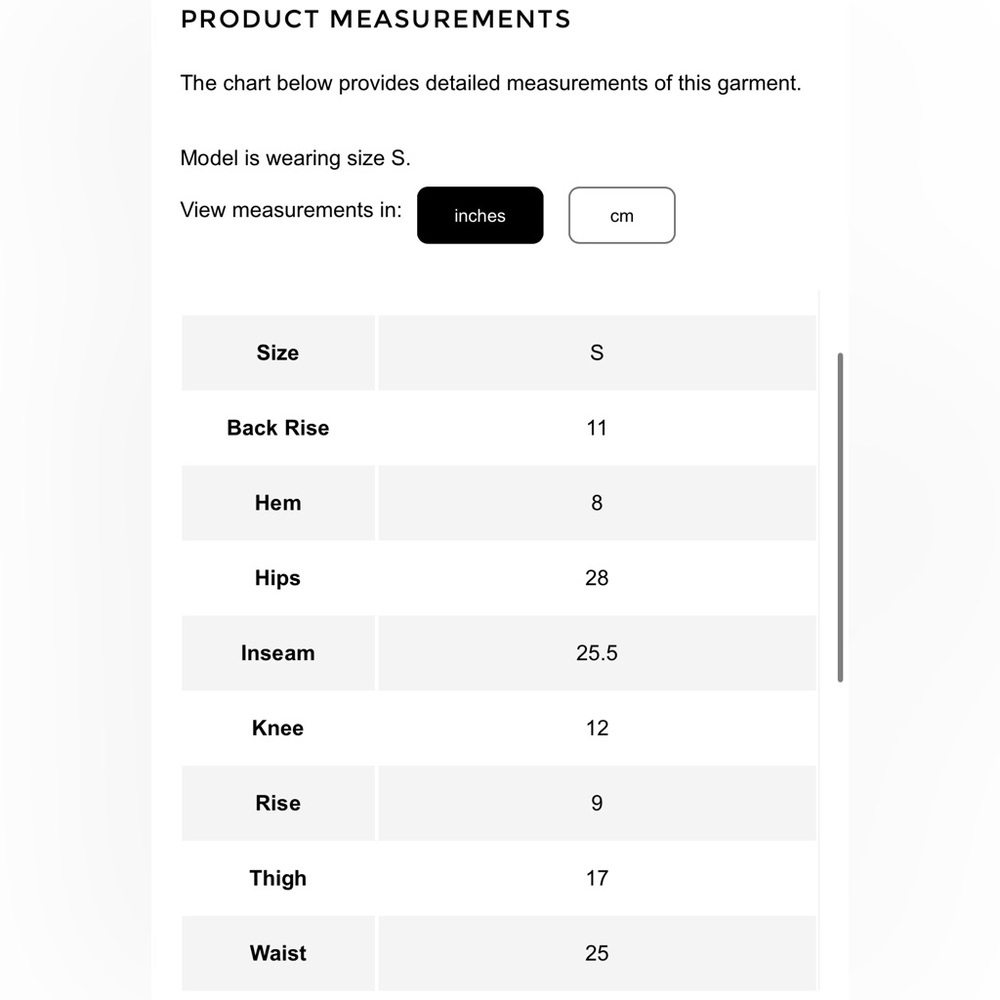The image size is (1000, 1000).
Task: Select the size S column header
Action: pos(597,353)
